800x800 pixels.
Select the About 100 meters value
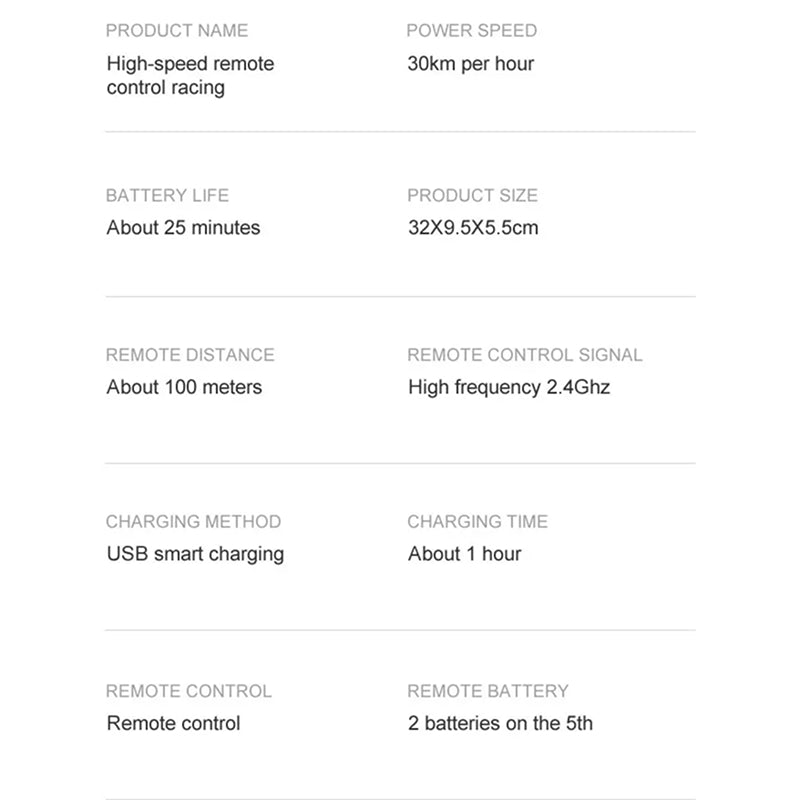pos(184,387)
